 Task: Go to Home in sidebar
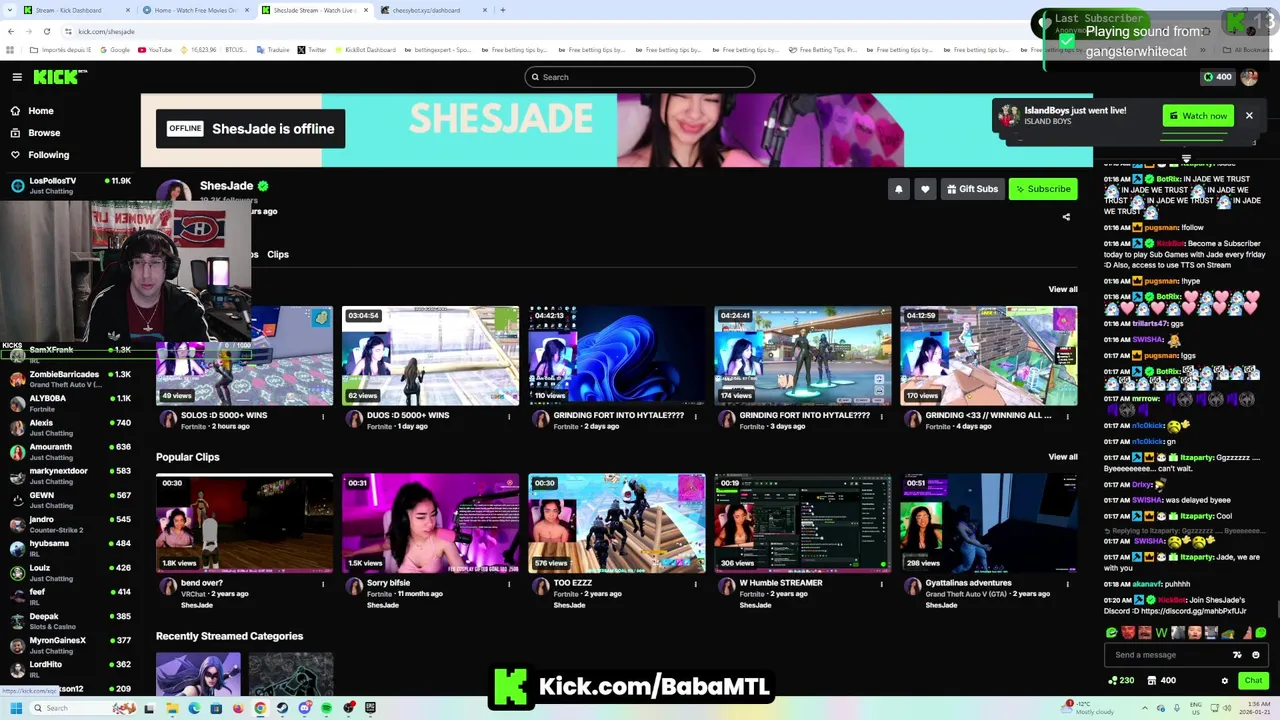coord(41,111)
